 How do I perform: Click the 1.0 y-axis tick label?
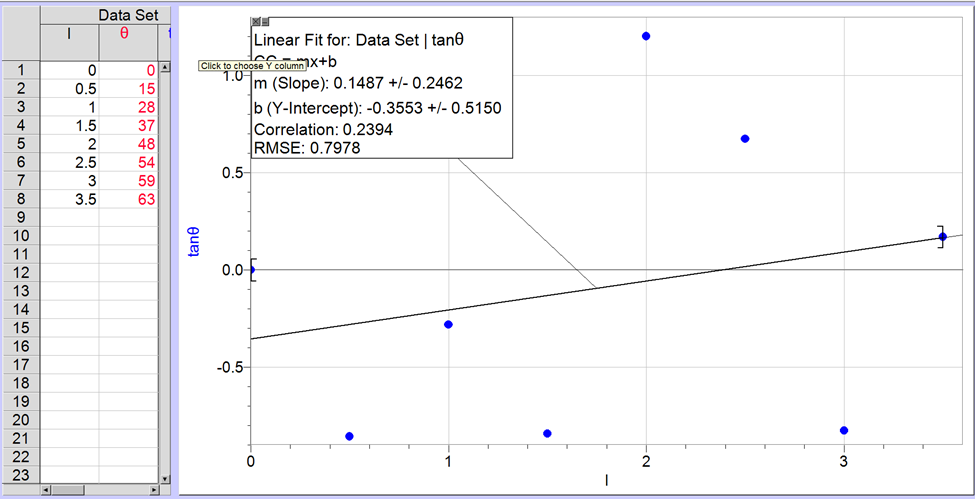pyautogui.click(x=233, y=75)
